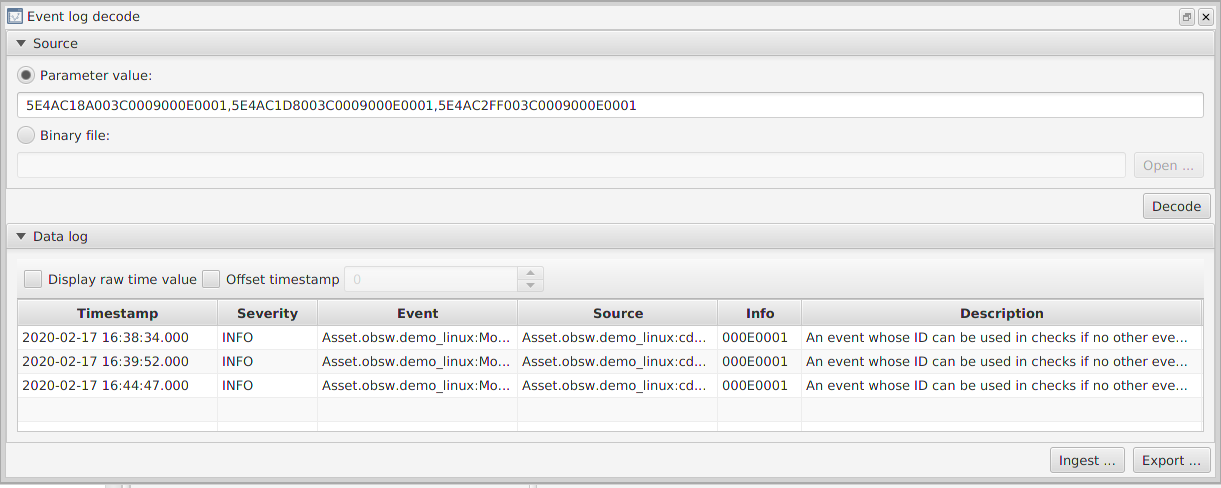Image resolution: width=1221 pixels, height=488 pixels.
Task: Click Event cell in the 16:39:52 row
Action: pos(417,361)
